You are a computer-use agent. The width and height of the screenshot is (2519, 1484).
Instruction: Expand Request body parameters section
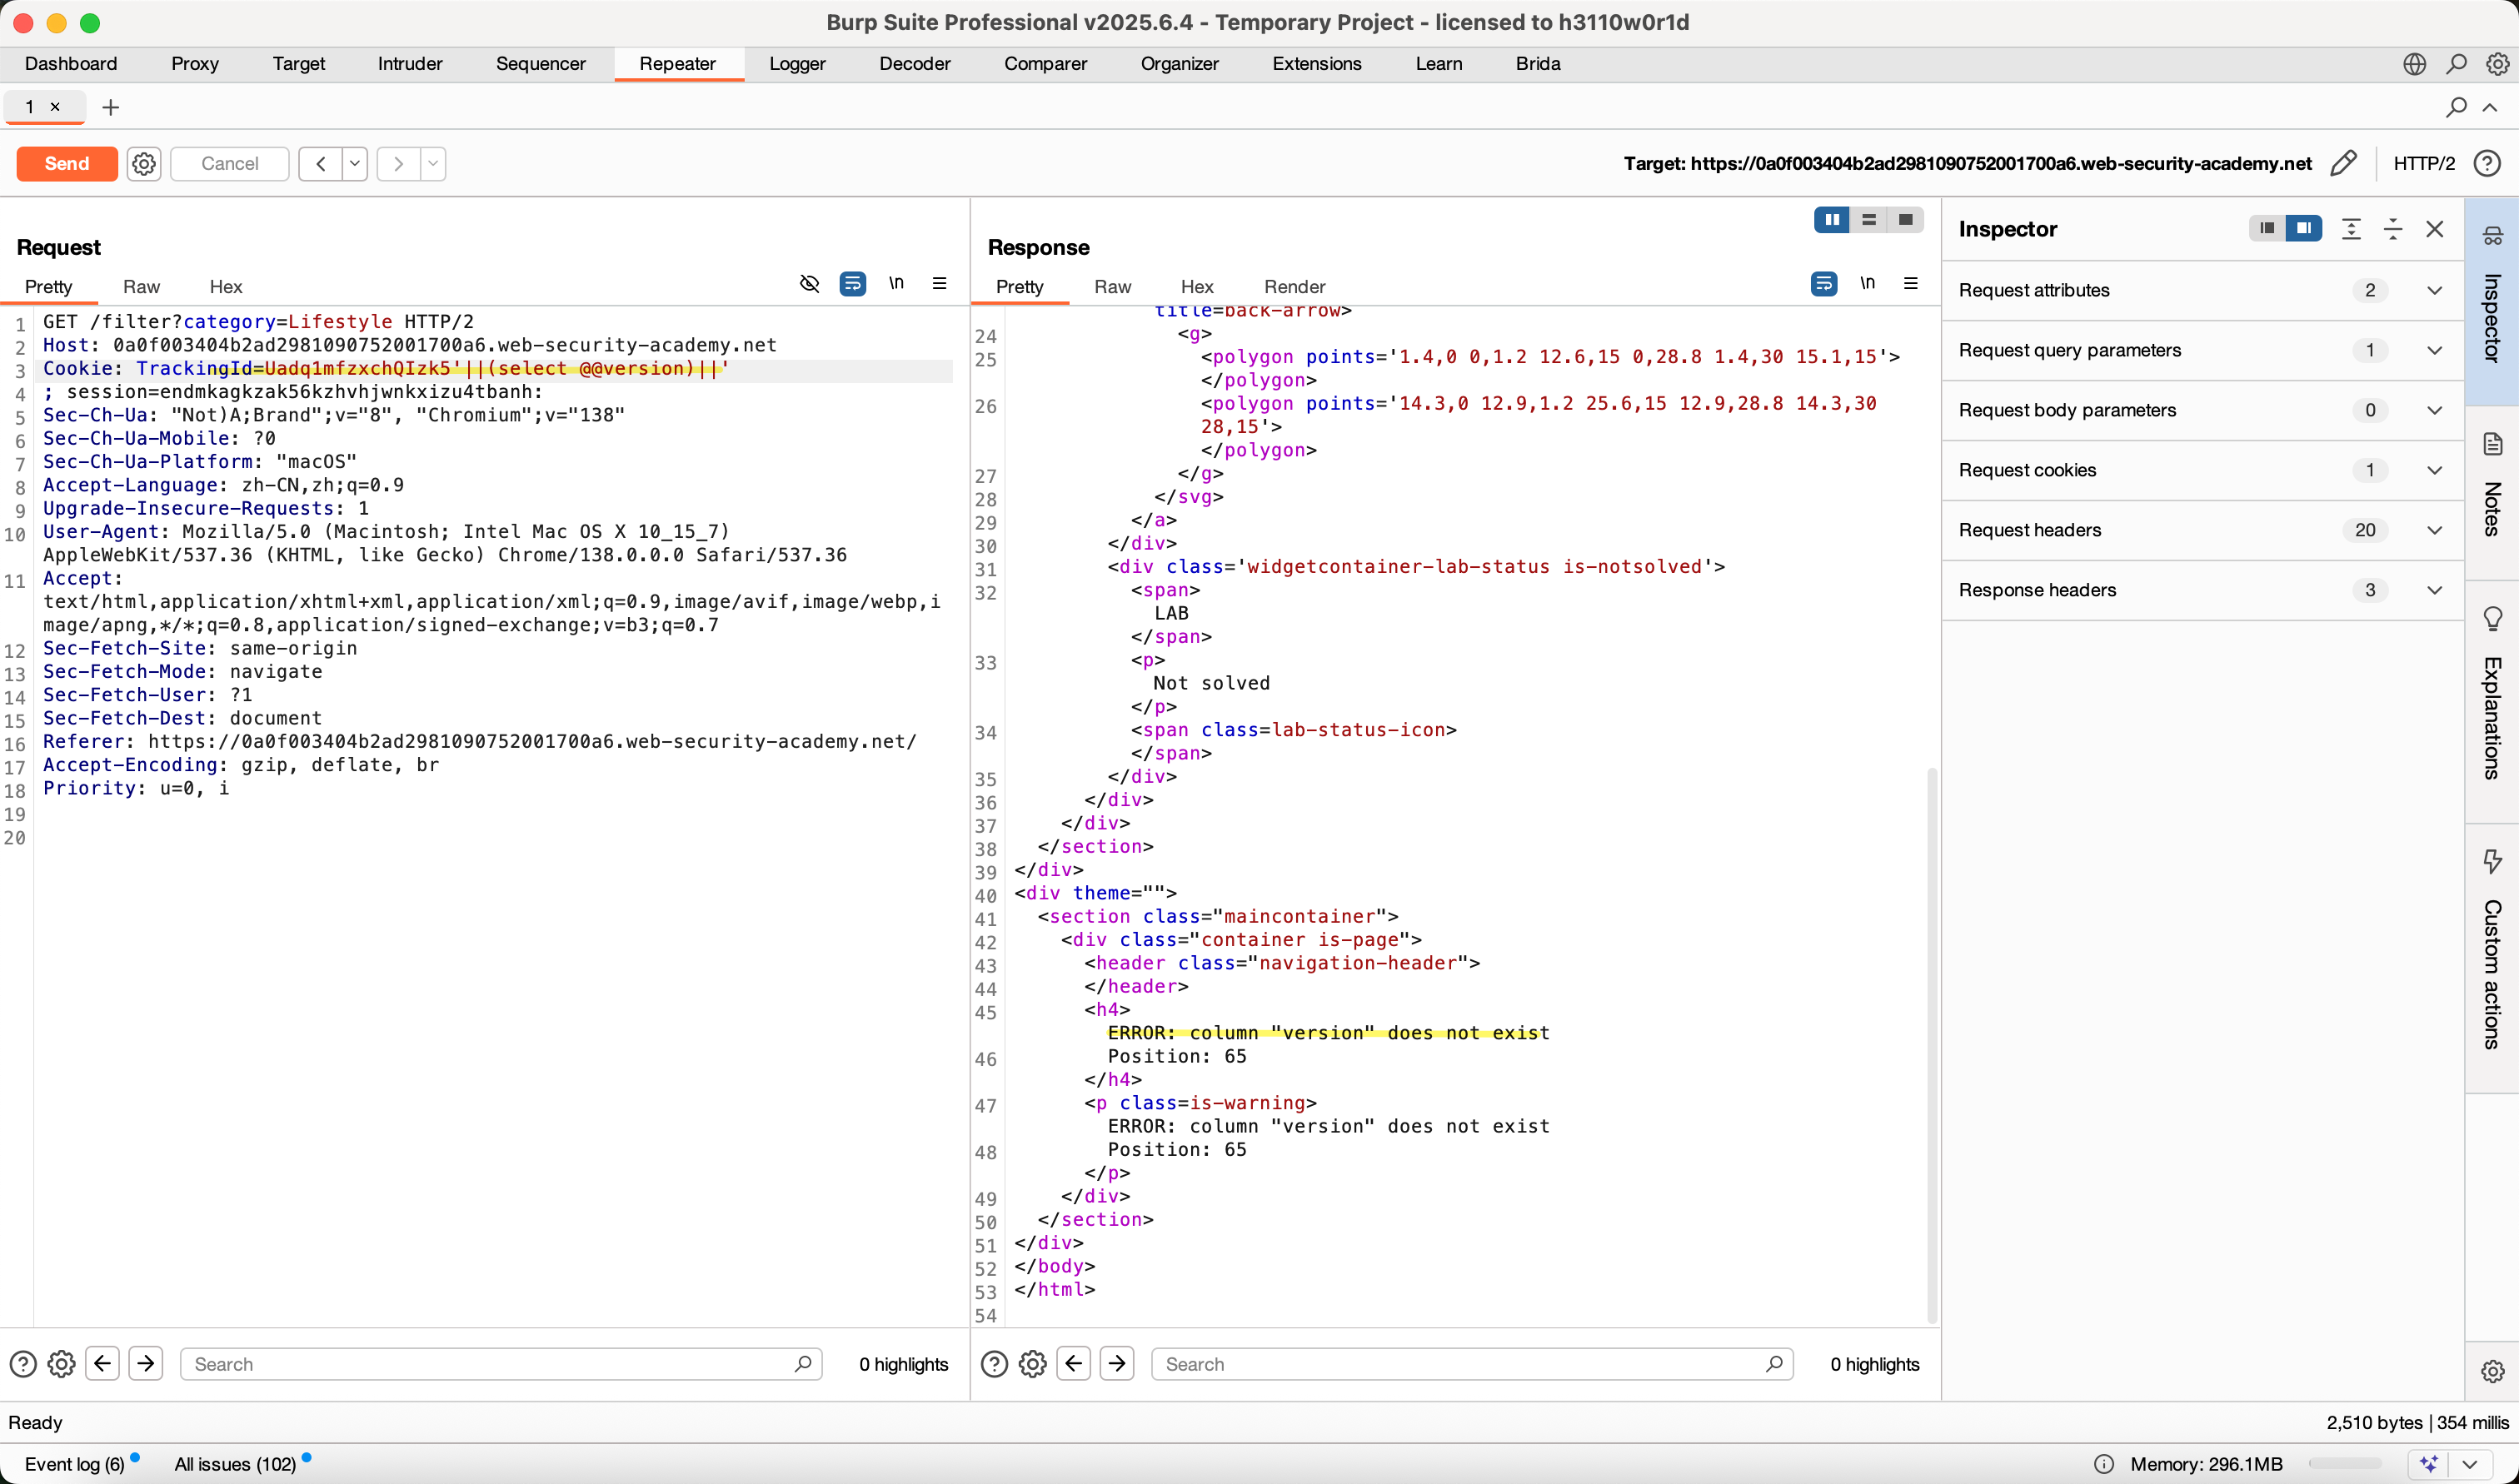coord(2202,410)
